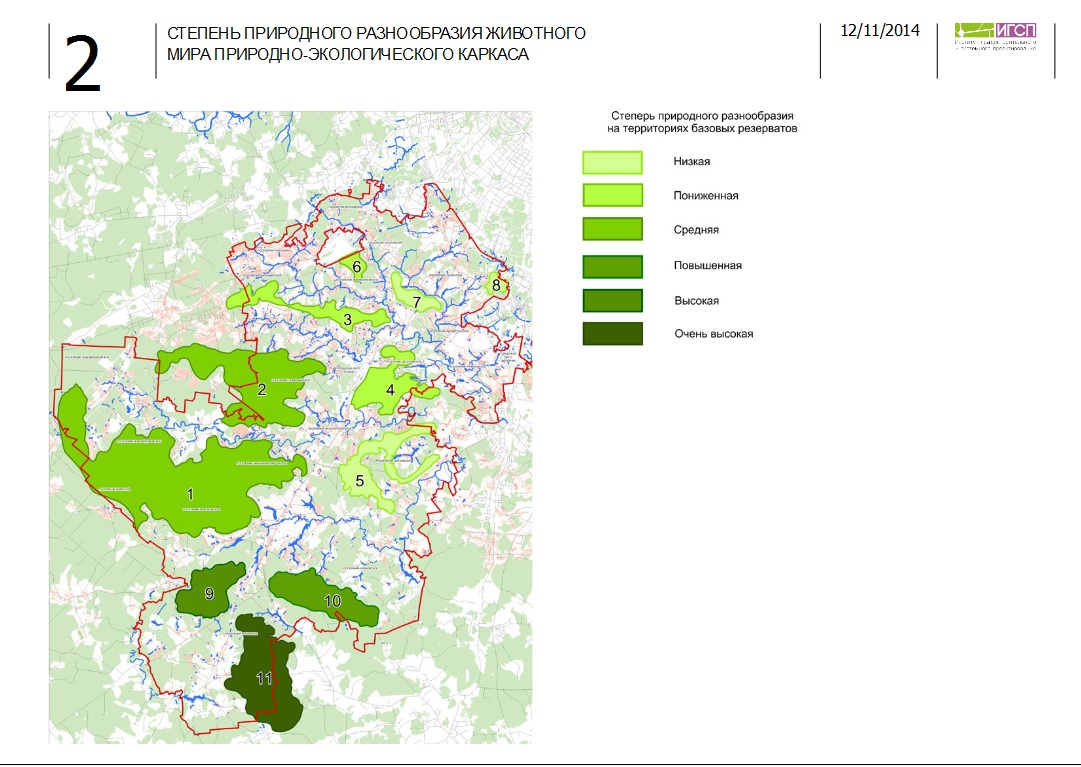Select the Средняя legend swatch
The height and width of the screenshot is (767, 1081).
point(612,229)
